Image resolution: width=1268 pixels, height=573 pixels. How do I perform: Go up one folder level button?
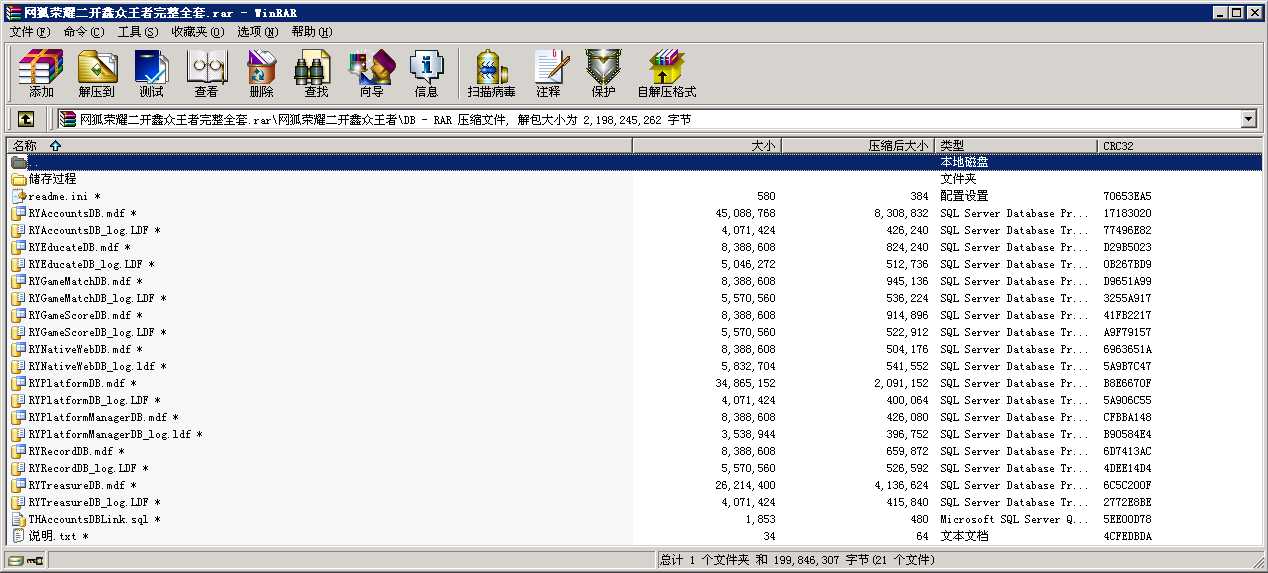point(26,119)
